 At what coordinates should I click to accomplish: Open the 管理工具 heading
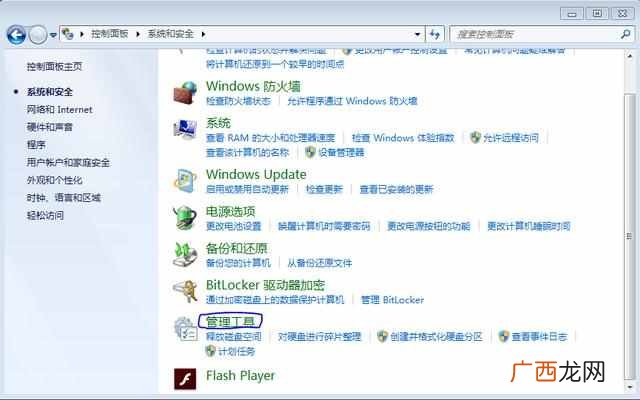tap(230, 322)
